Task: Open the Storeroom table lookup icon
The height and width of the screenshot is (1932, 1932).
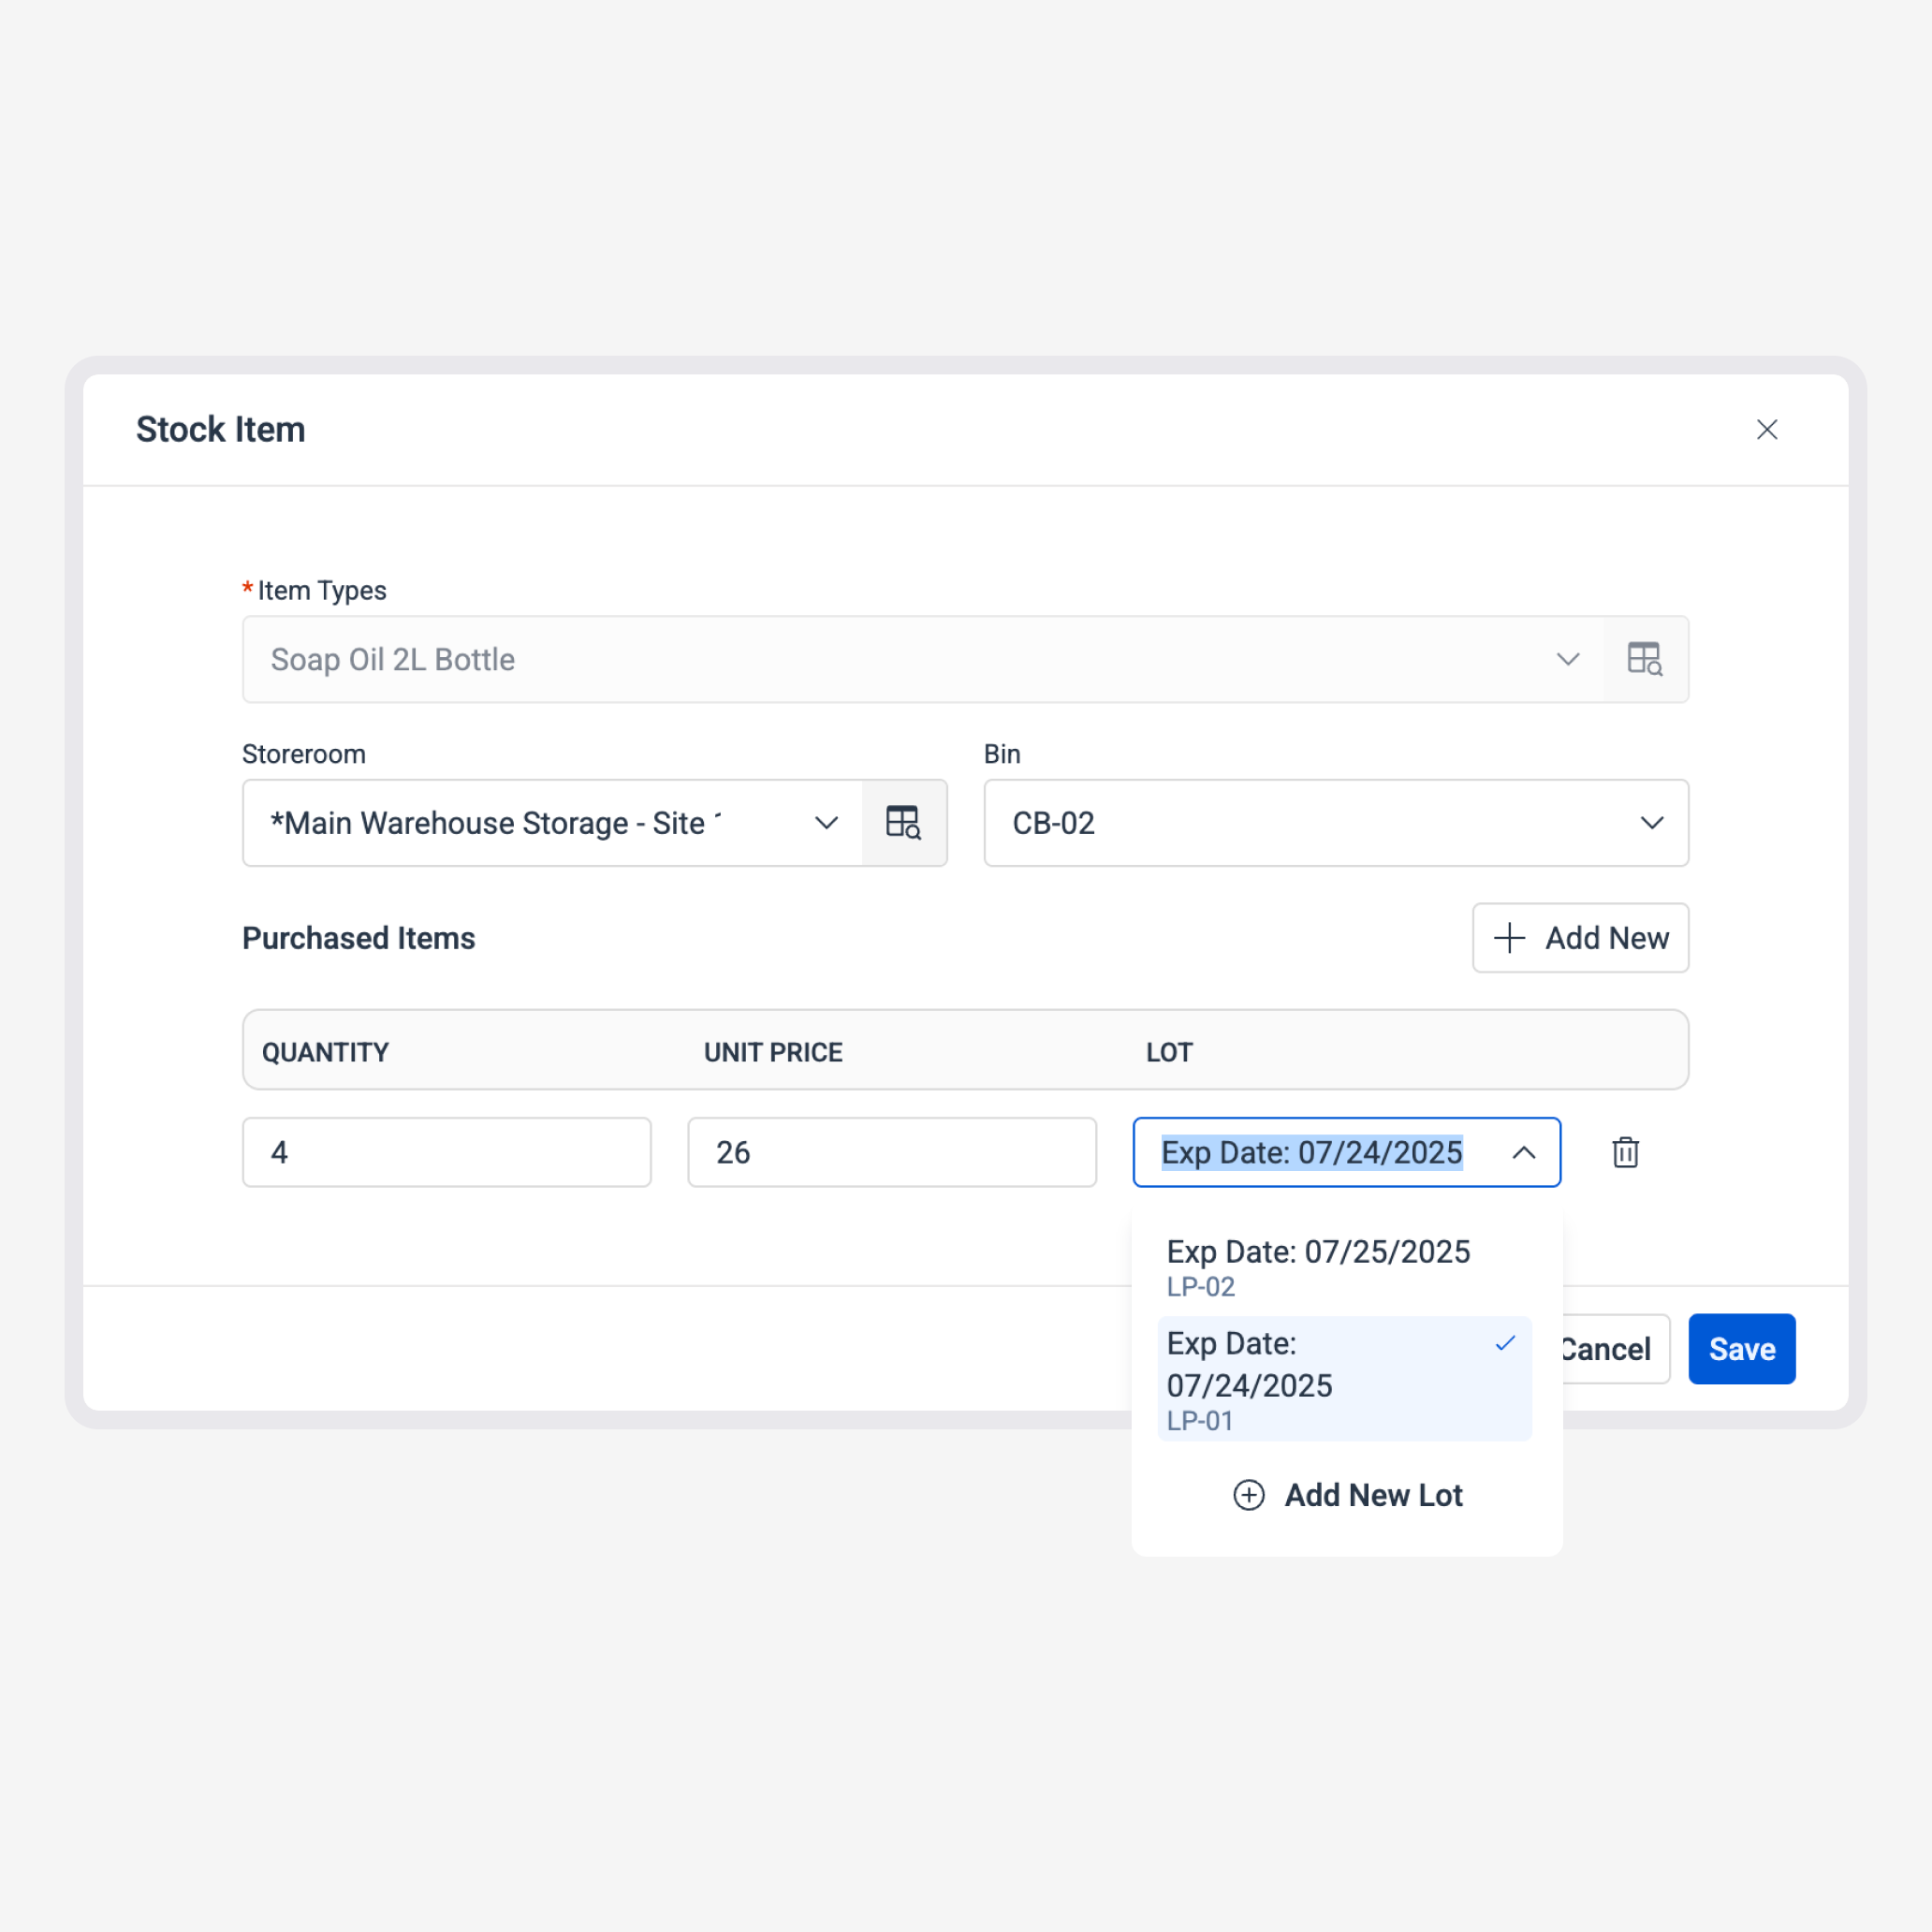Action: coord(903,822)
